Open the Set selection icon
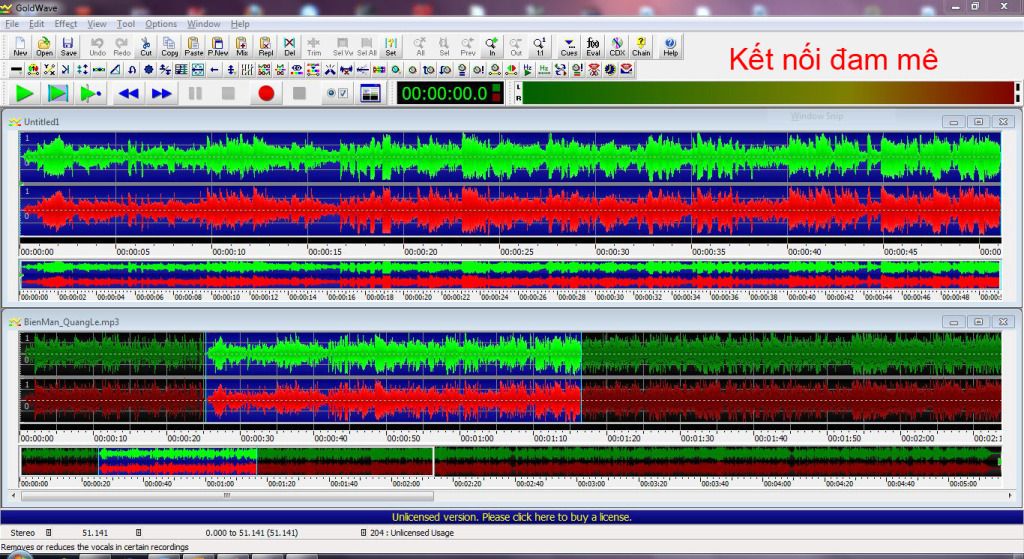The width and height of the screenshot is (1024, 559). coord(391,46)
